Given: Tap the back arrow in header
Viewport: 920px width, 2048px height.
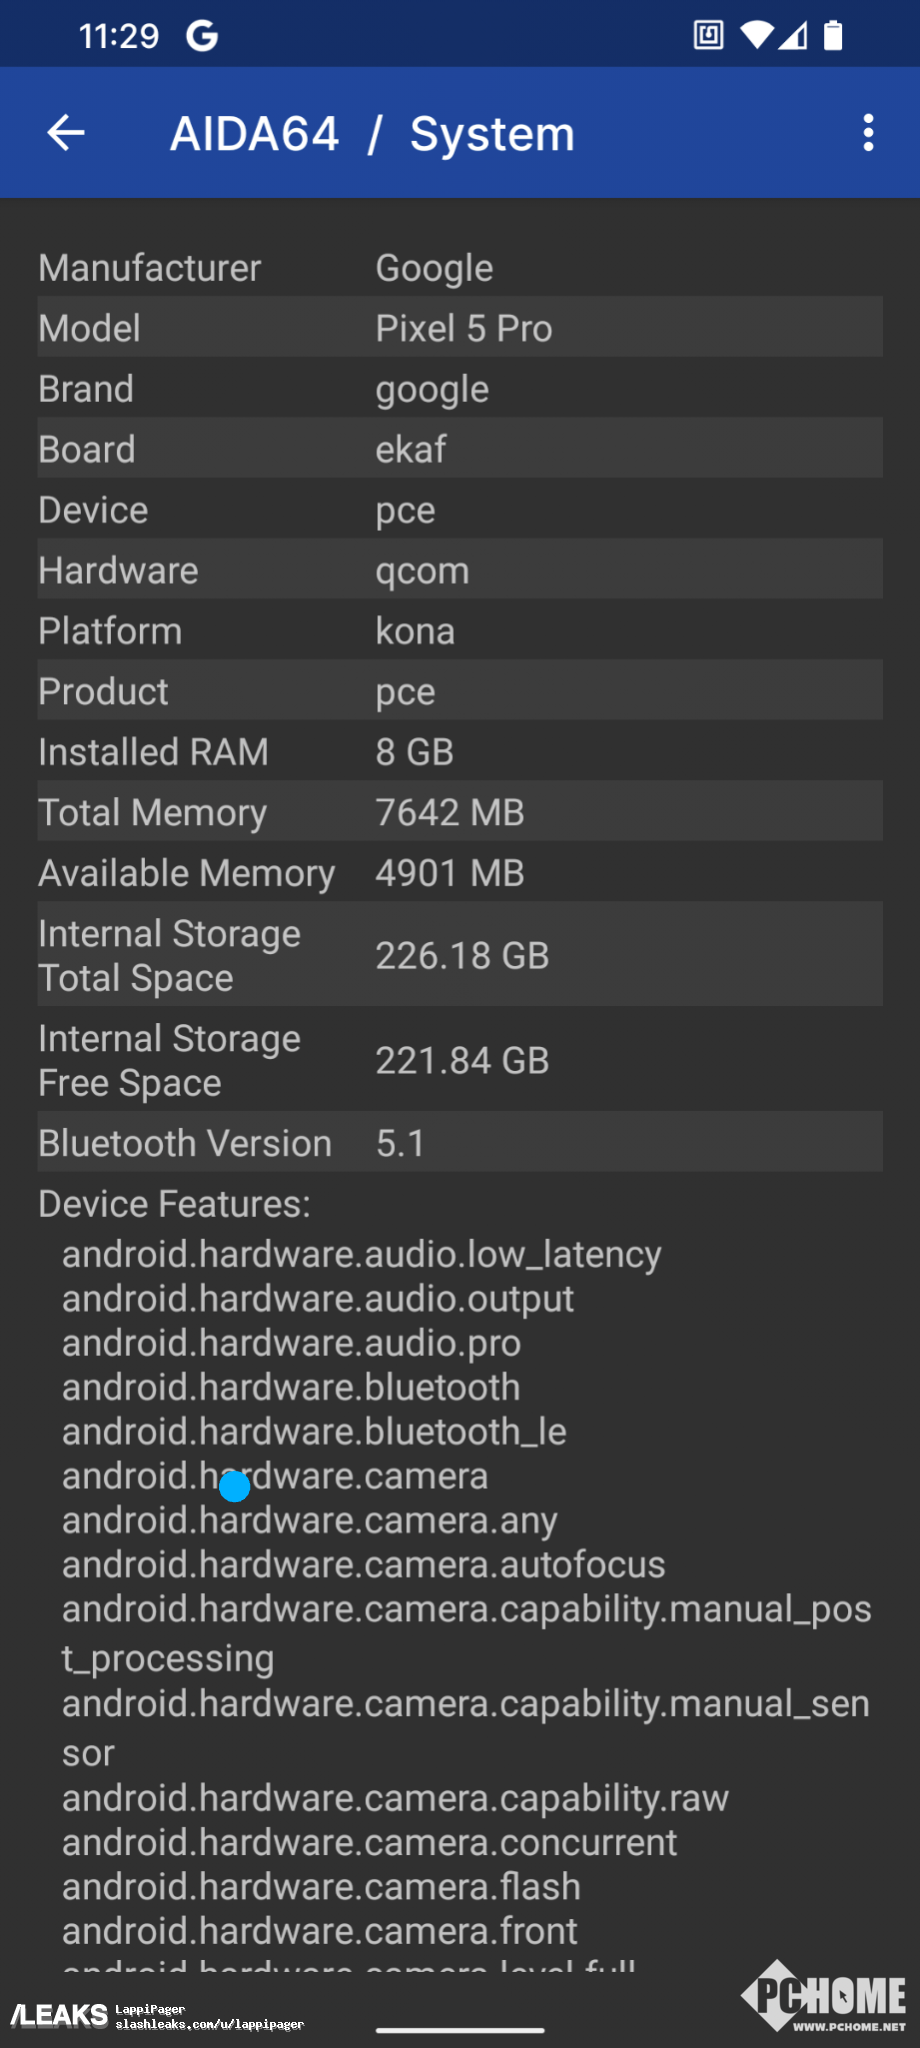Looking at the screenshot, I should tap(66, 133).
